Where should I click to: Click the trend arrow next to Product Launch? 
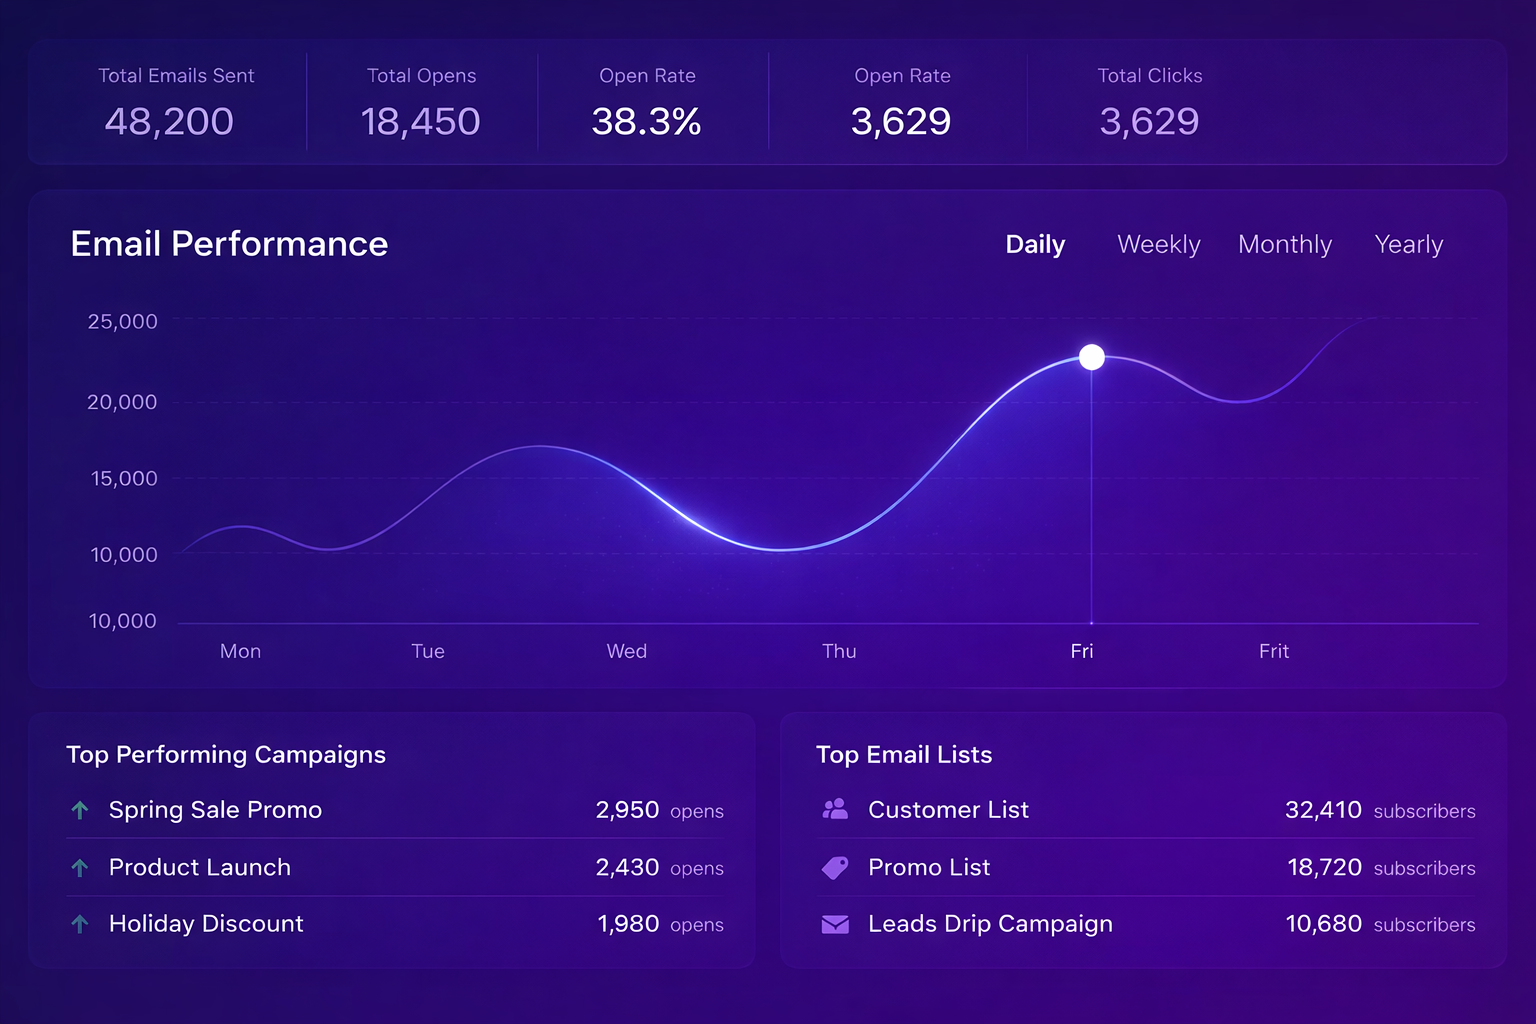click(80, 868)
